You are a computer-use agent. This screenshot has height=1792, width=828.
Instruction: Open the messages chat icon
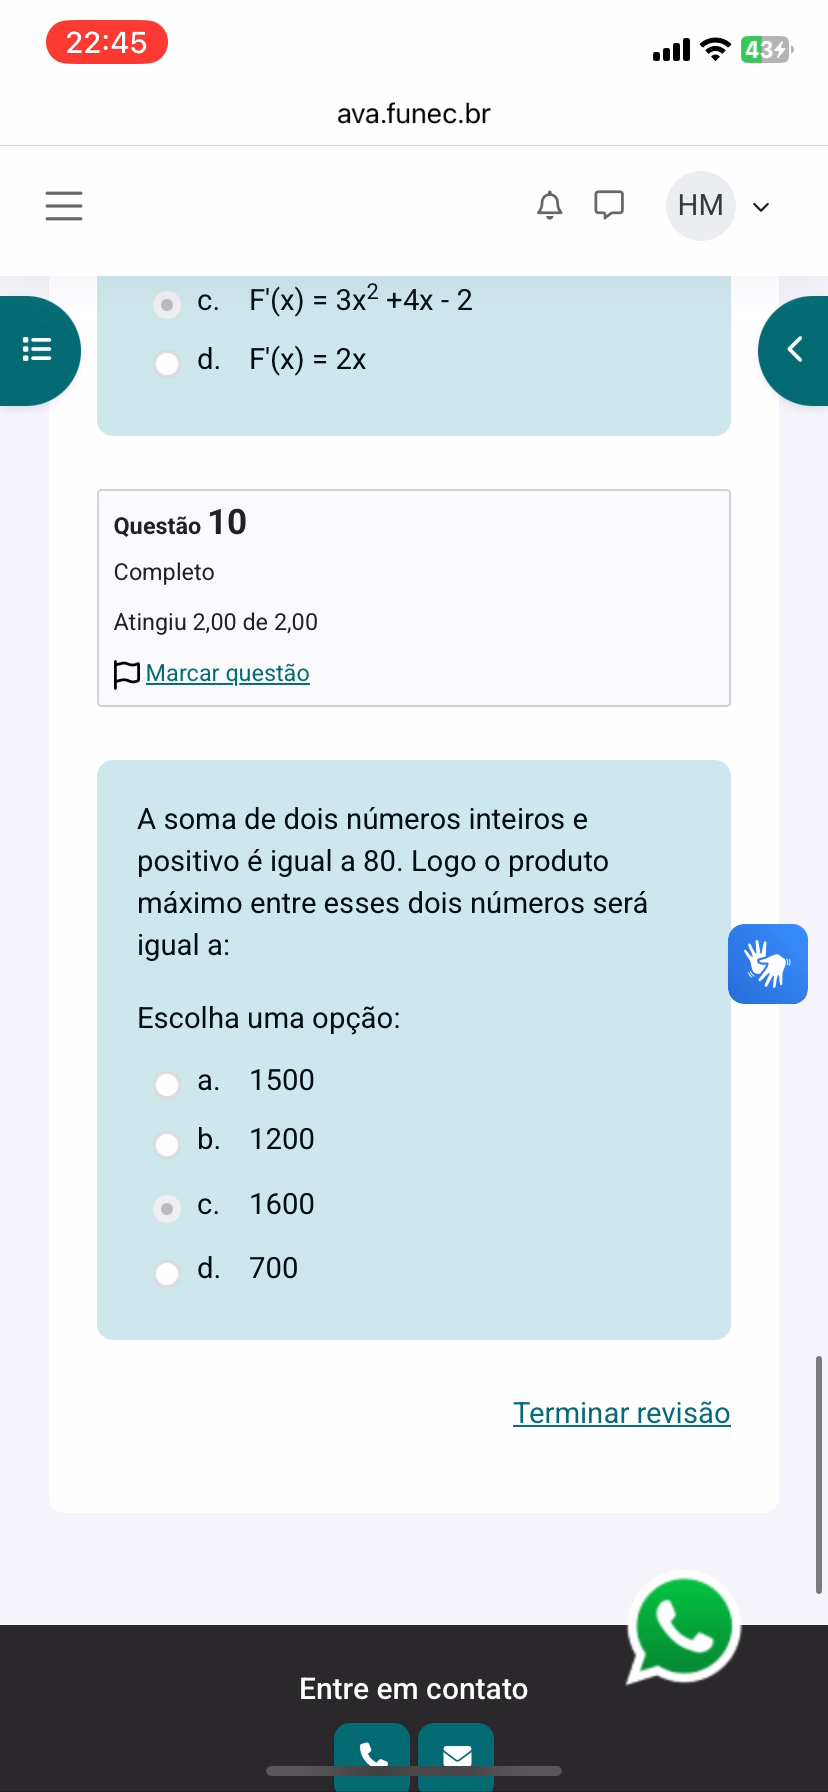(609, 205)
